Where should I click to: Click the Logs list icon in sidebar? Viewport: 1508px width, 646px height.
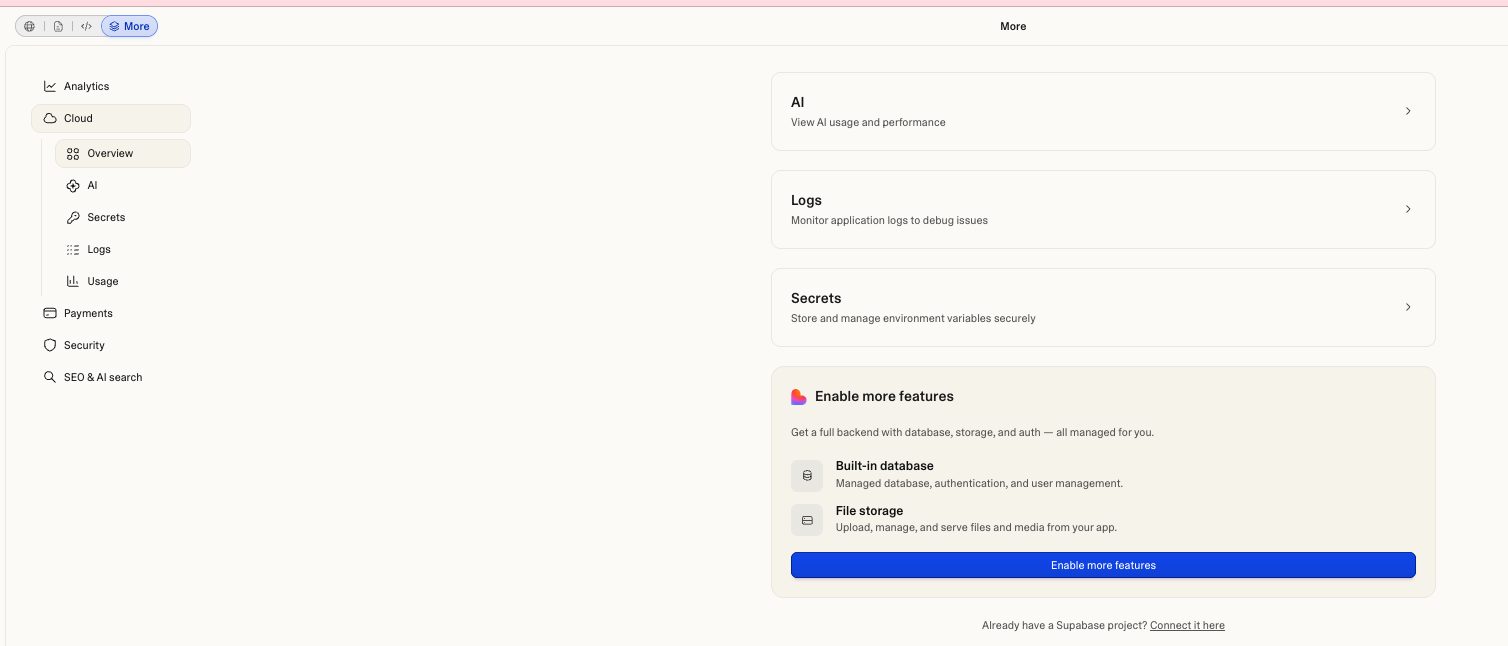click(73, 250)
